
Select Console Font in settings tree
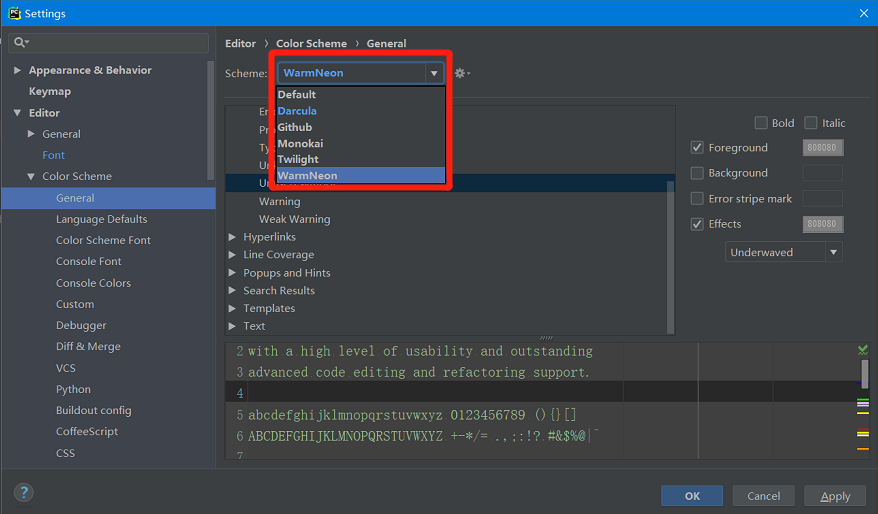tap(88, 262)
